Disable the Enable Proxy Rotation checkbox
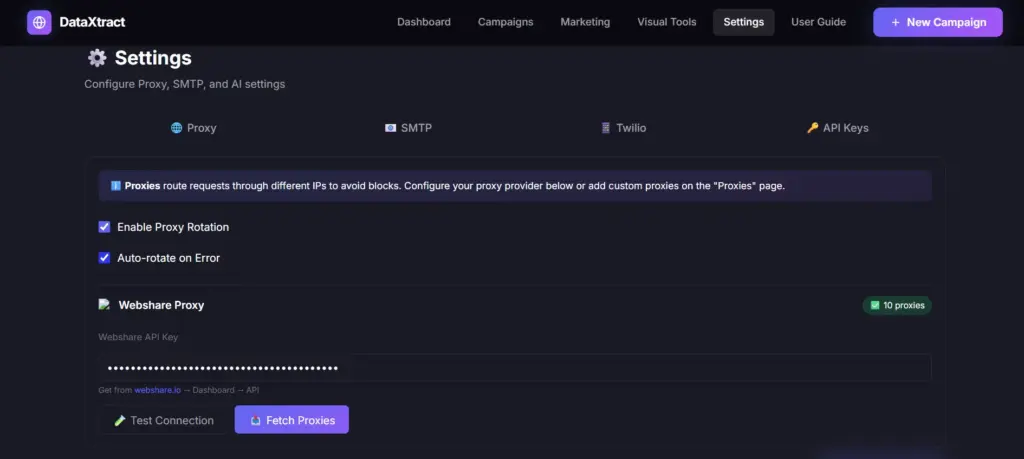 104,227
